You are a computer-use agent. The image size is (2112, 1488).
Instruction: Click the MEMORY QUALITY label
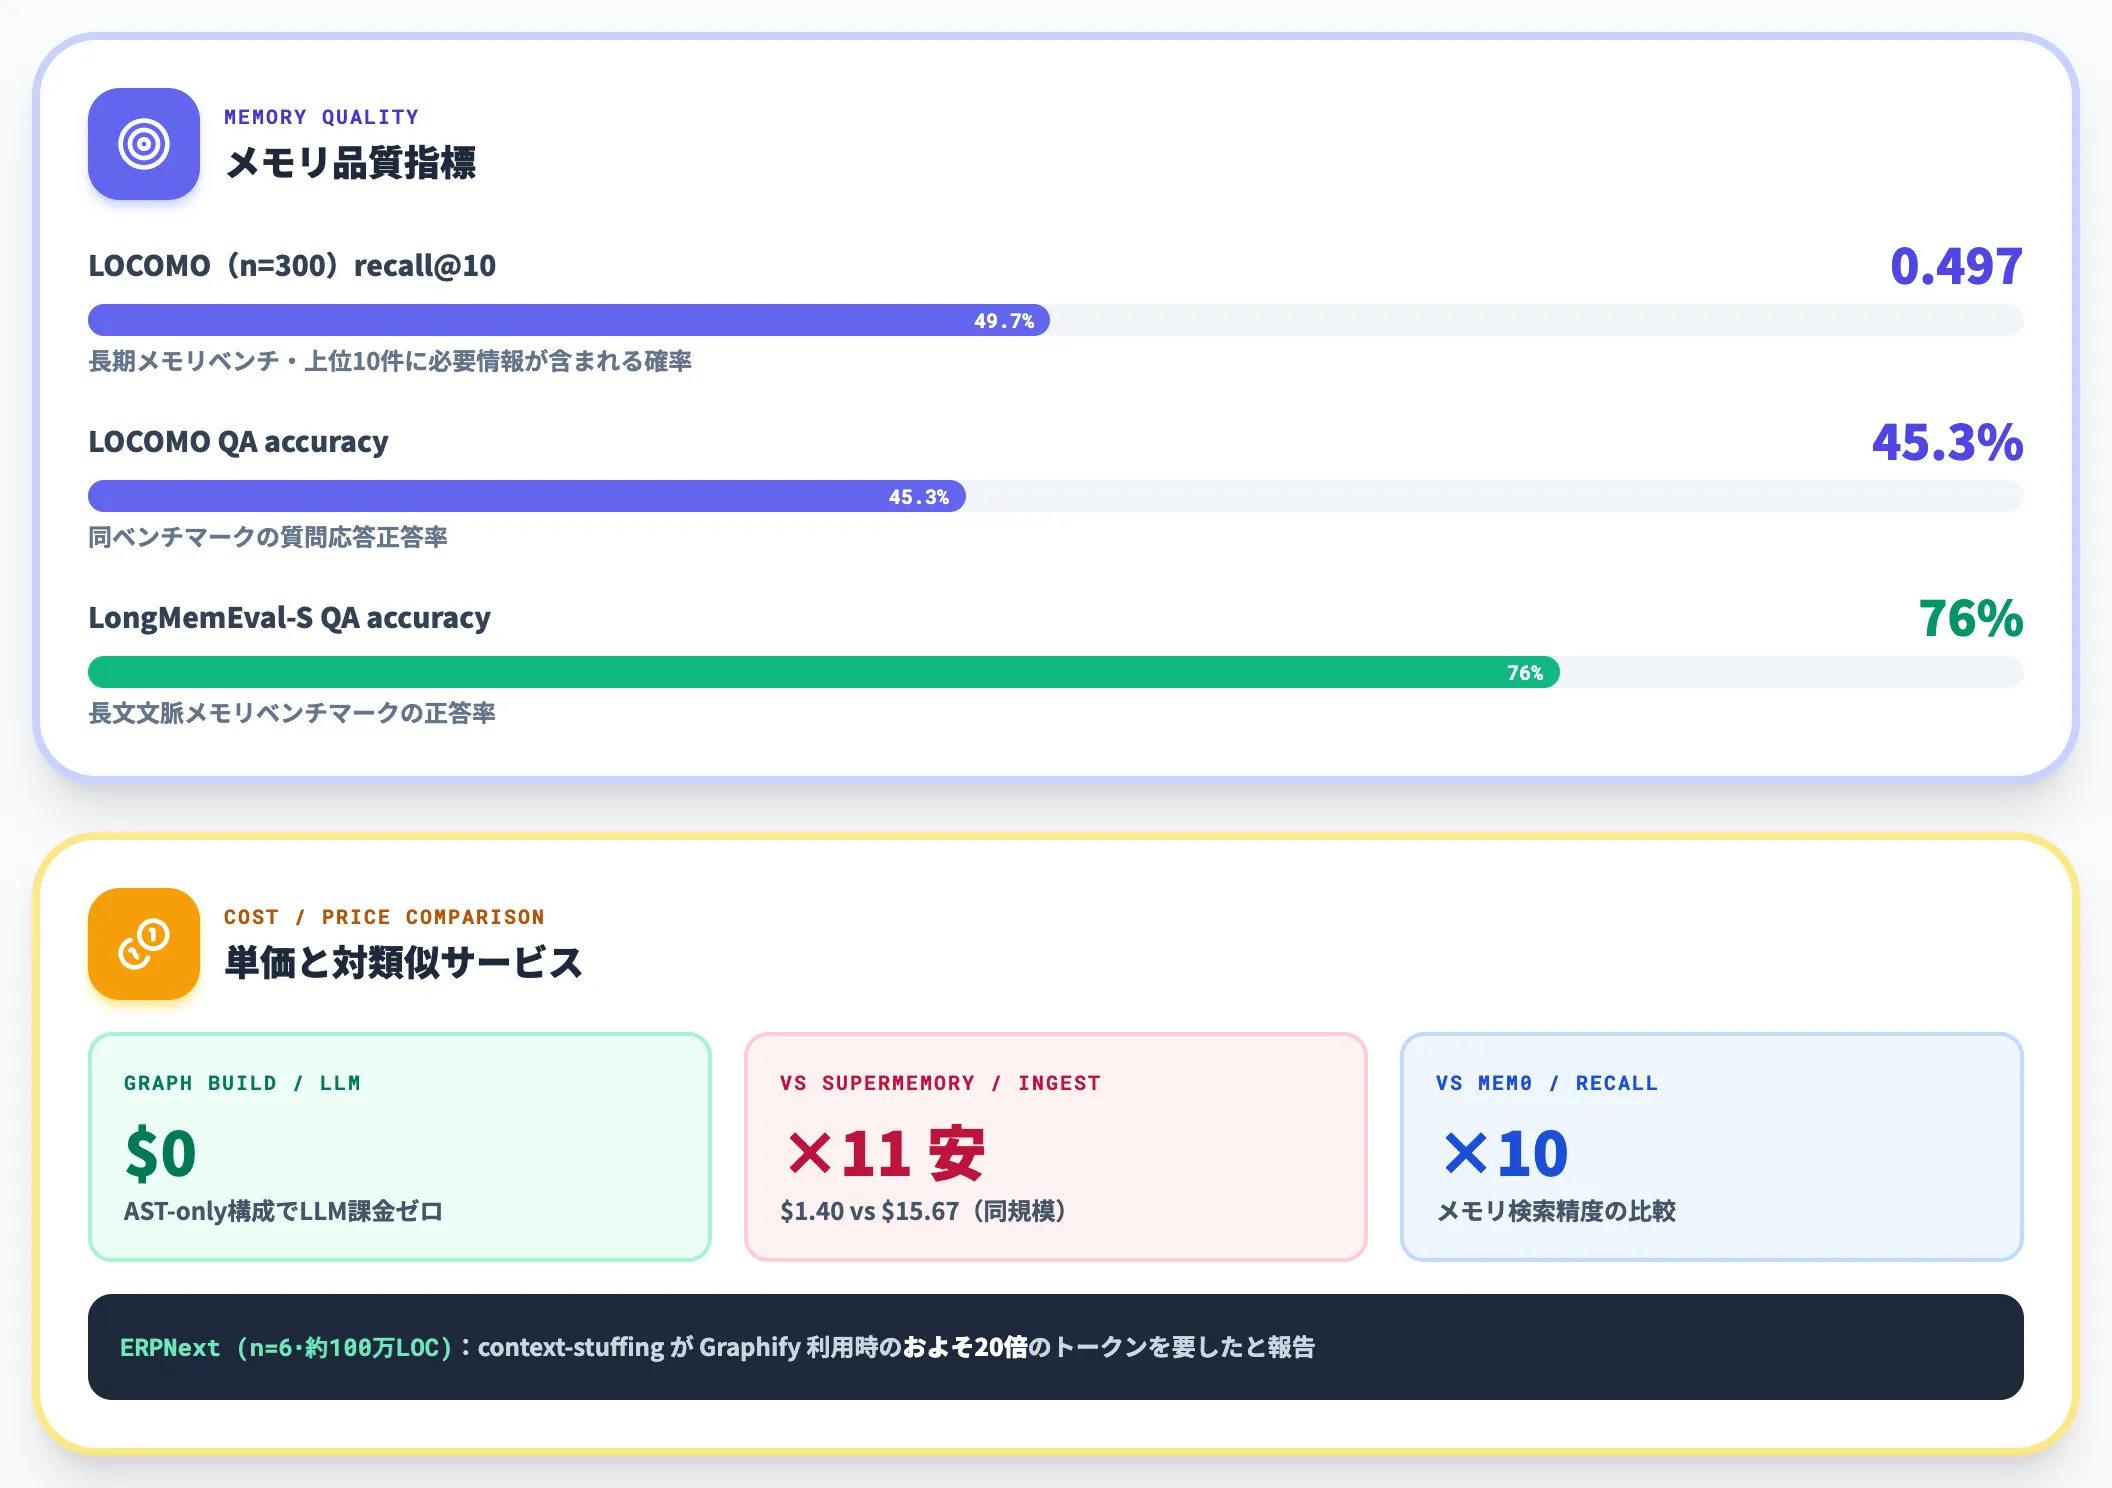[x=321, y=117]
